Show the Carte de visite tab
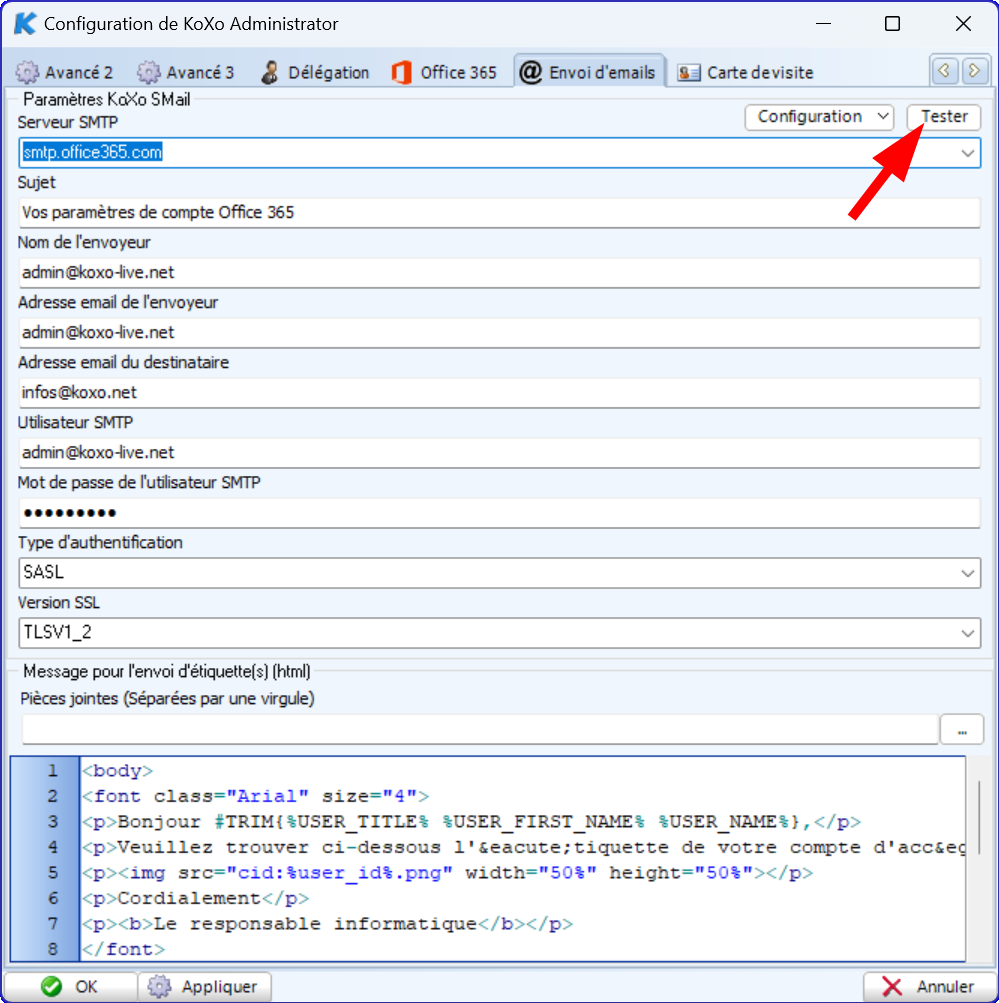This screenshot has width=999, height=1003. [746, 72]
